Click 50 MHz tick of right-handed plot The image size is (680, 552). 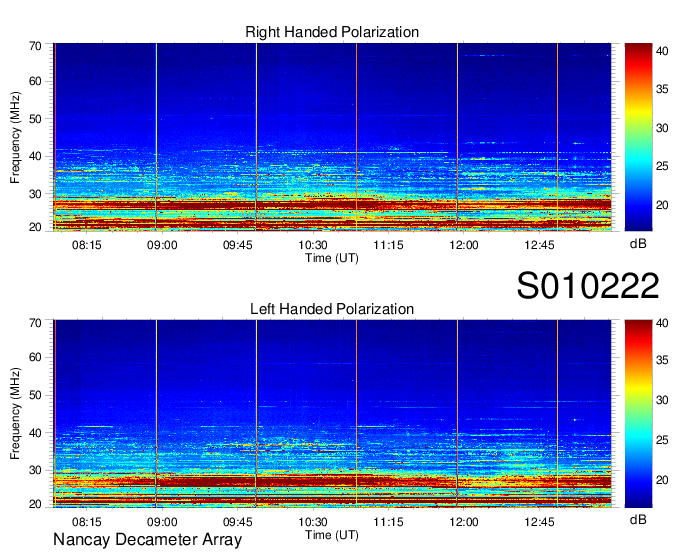[35, 119]
